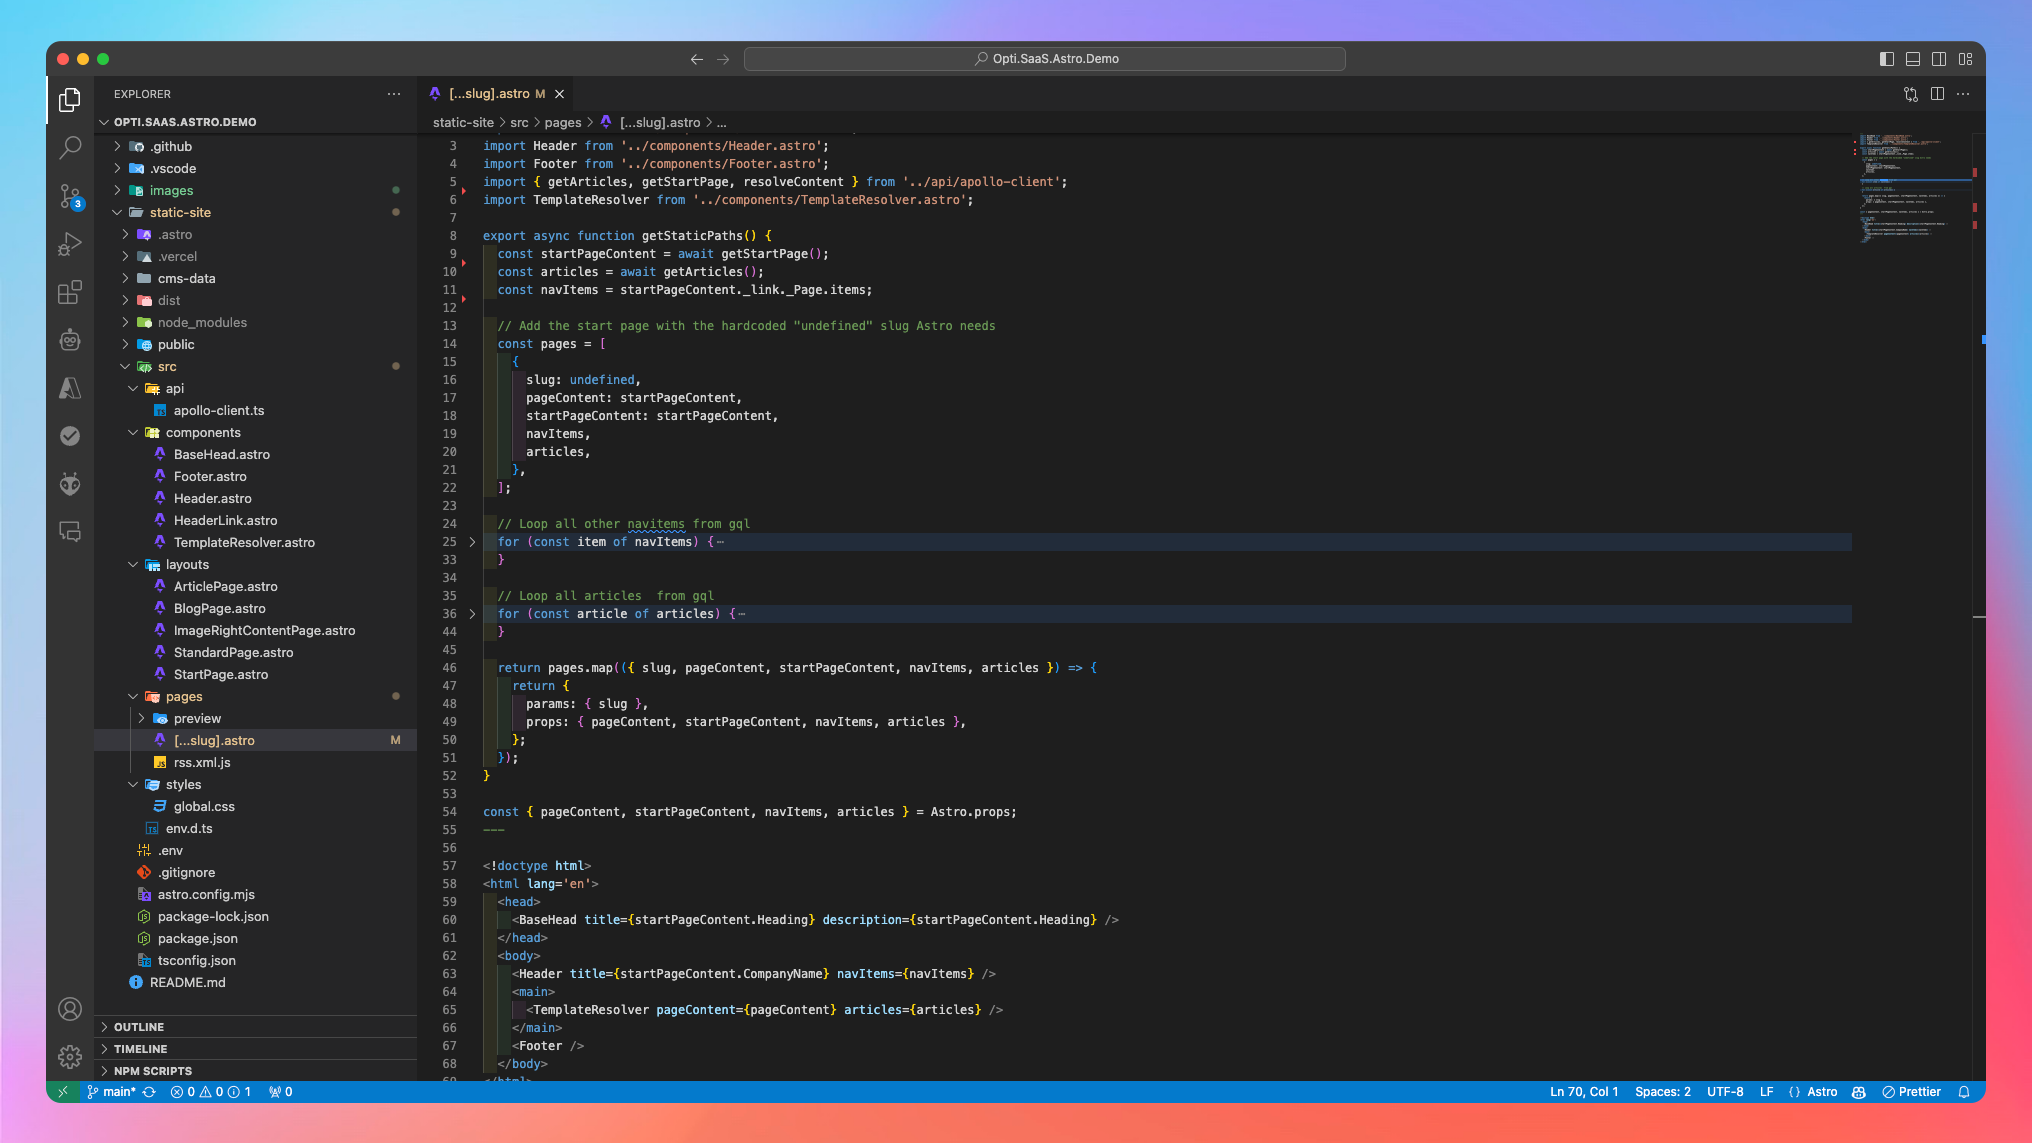Viewport: 2032px width, 1143px height.
Task: Expand the OUTLINE section
Action: tap(139, 1027)
